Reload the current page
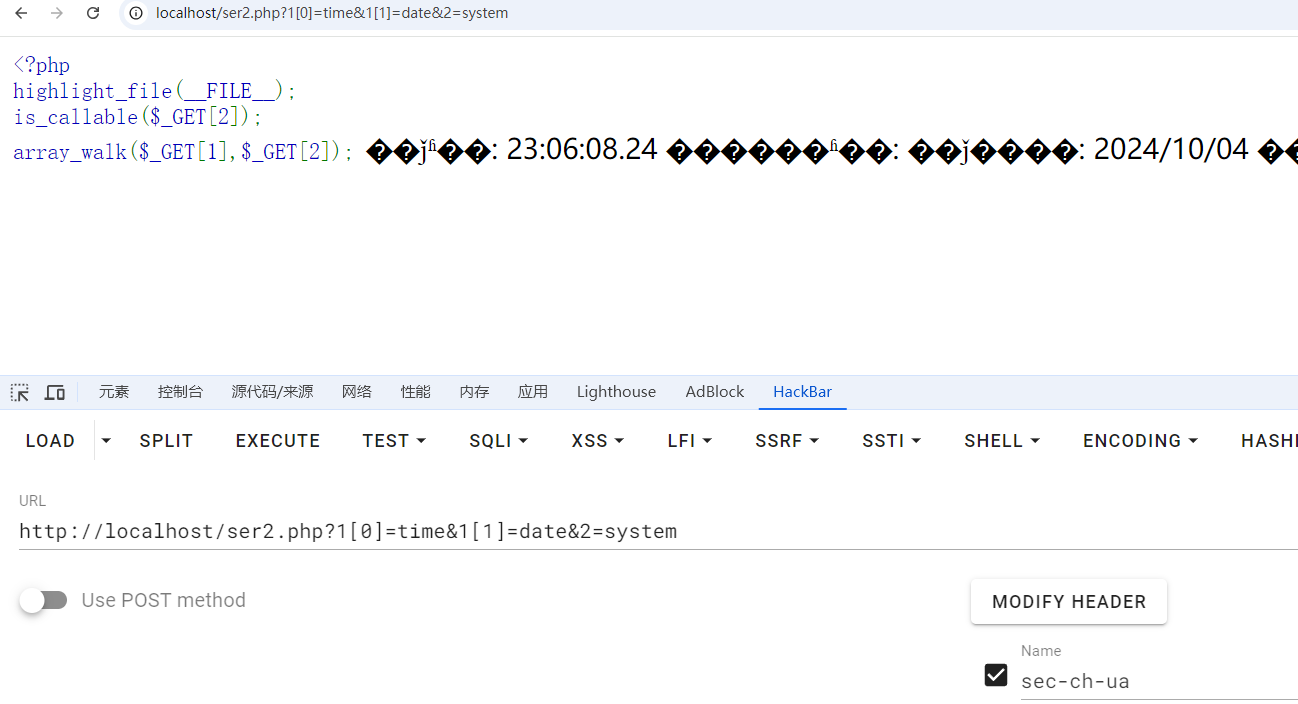The height and width of the screenshot is (704, 1298). point(93,13)
